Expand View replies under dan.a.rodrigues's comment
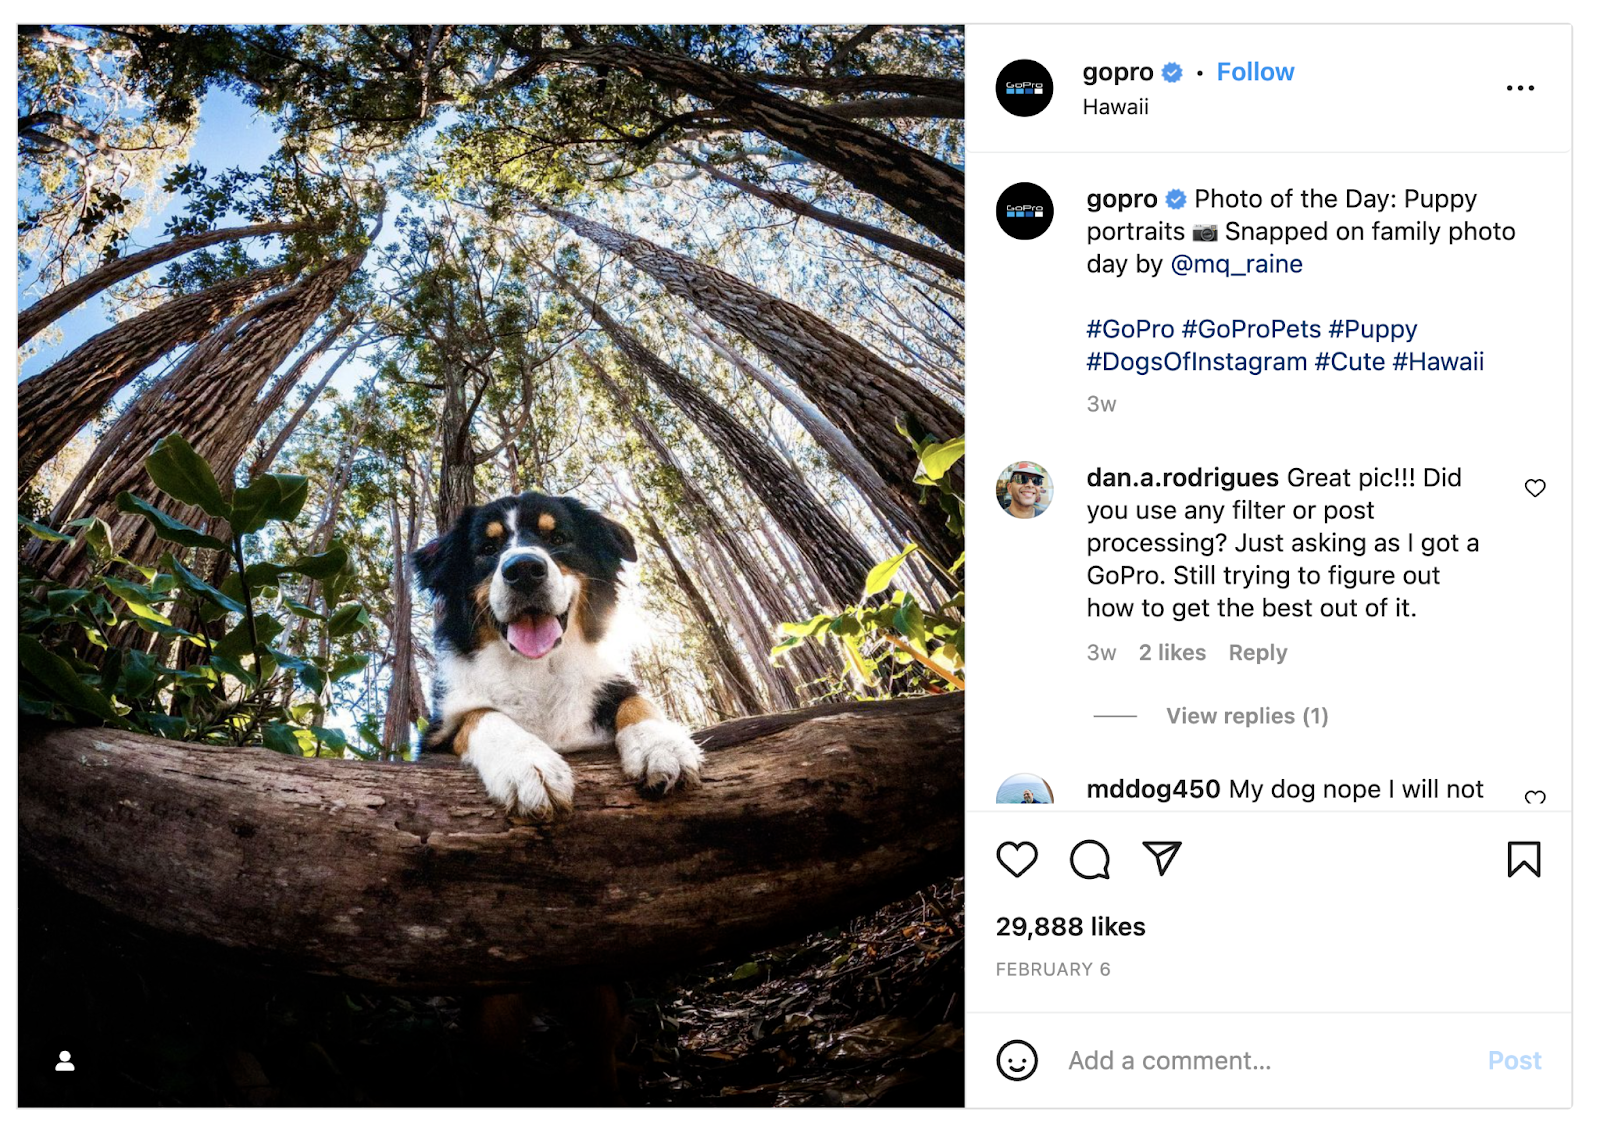Viewport: 1600px width, 1133px height. pyautogui.click(x=1246, y=715)
